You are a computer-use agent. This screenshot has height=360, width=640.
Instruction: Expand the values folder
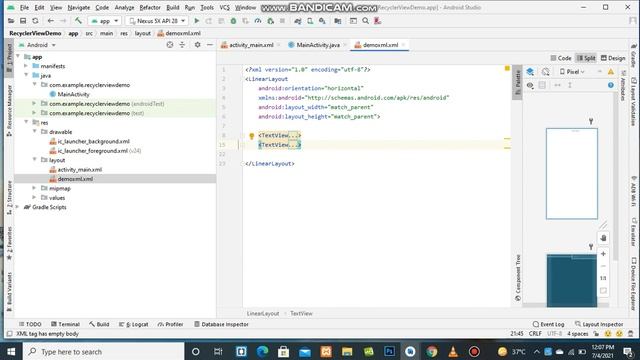[x=35, y=198]
